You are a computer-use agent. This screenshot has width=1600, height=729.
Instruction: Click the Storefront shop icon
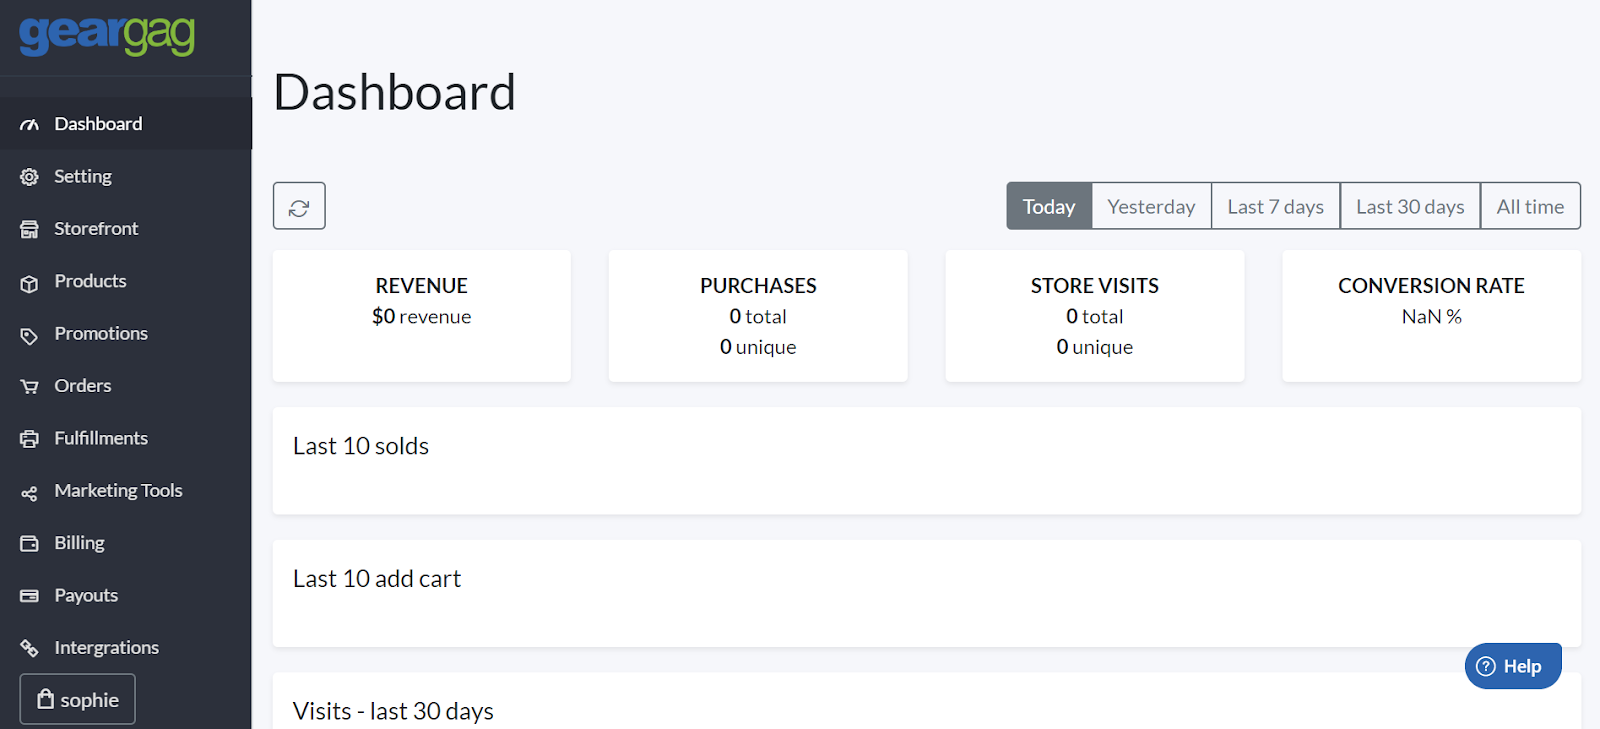[x=29, y=229]
